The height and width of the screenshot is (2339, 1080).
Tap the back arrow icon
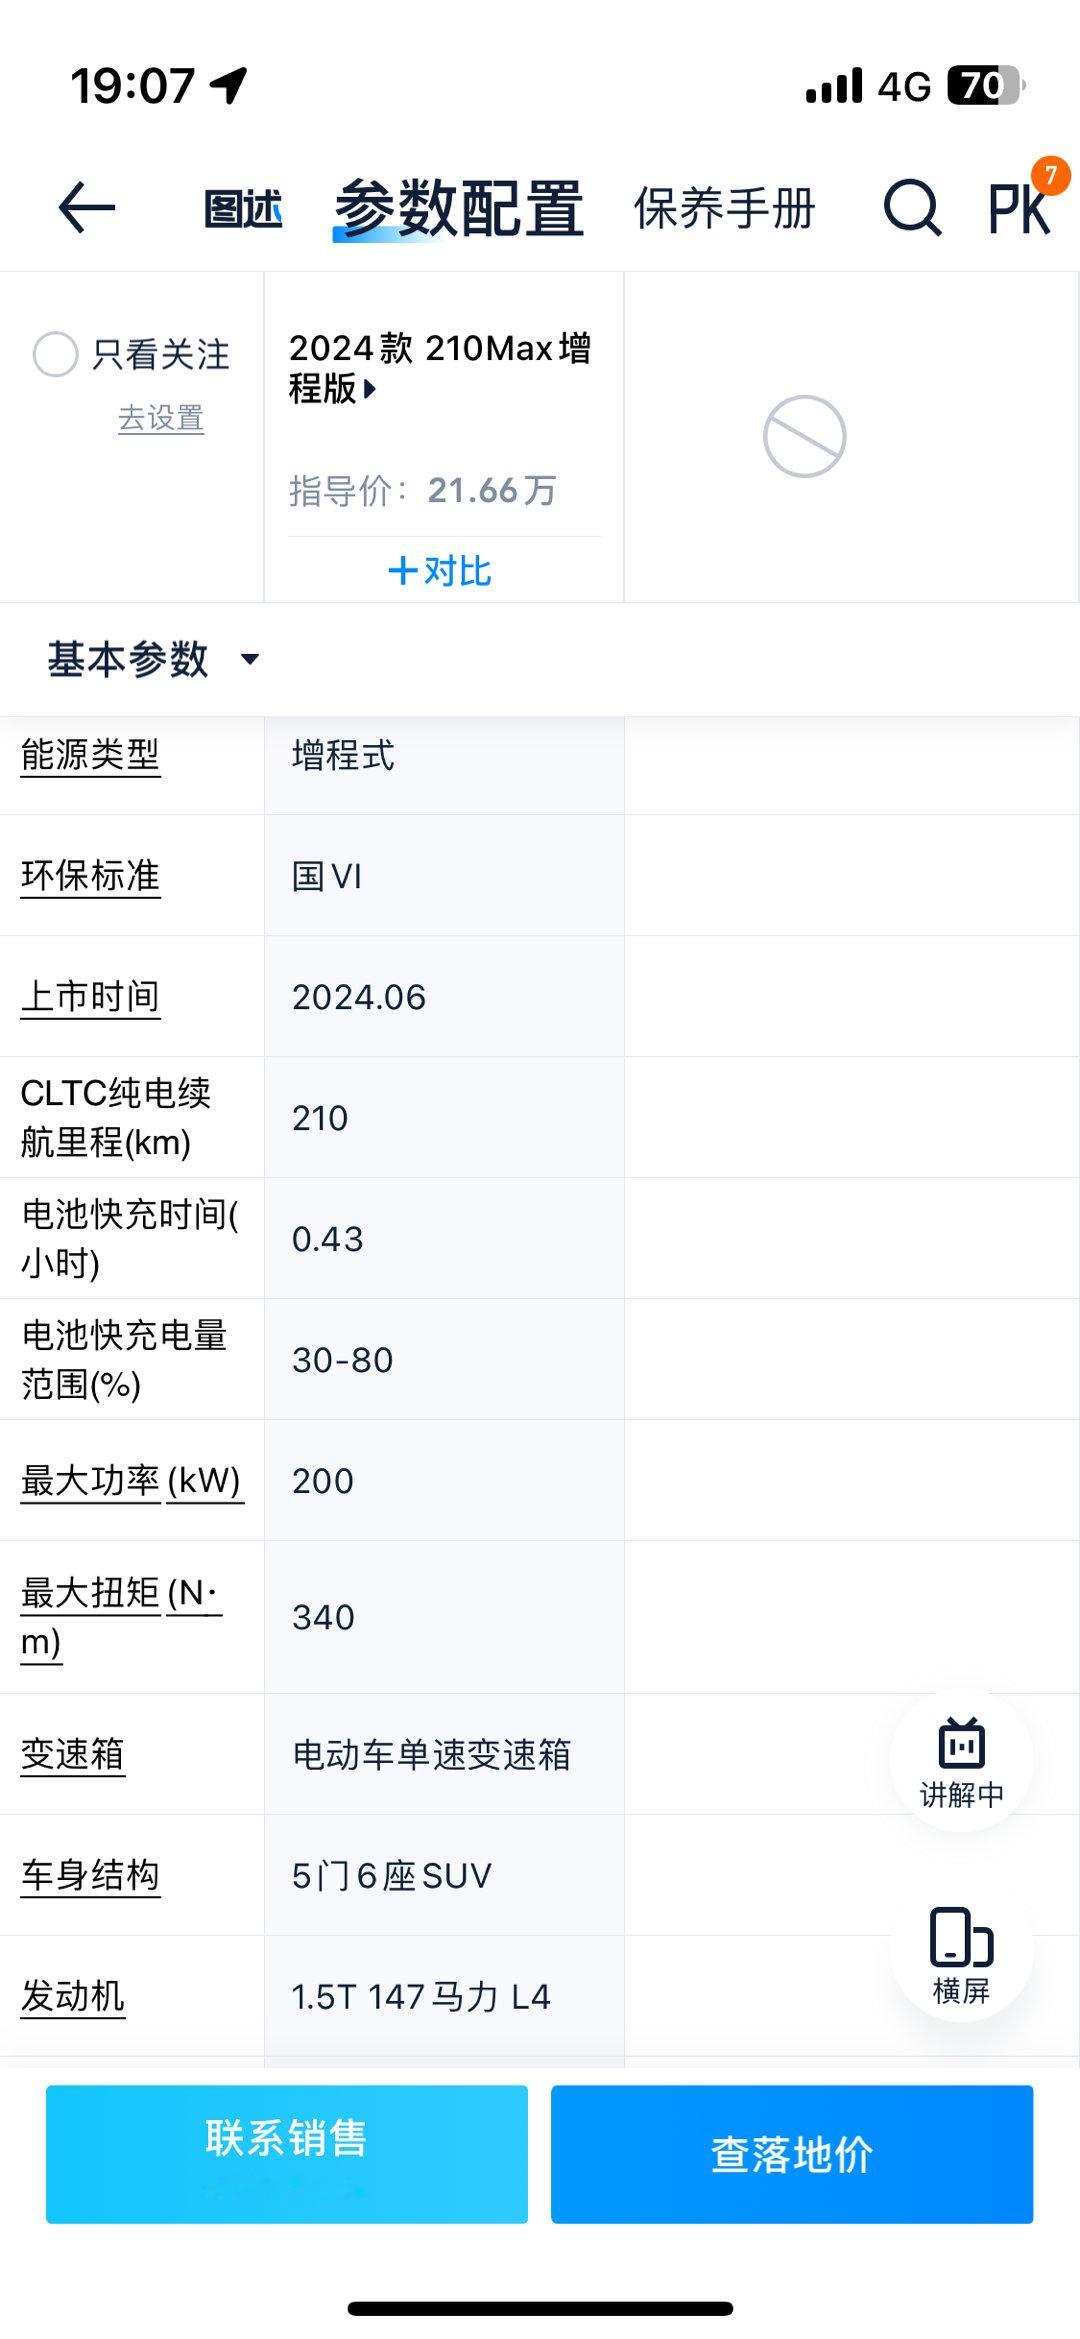coord(87,208)
